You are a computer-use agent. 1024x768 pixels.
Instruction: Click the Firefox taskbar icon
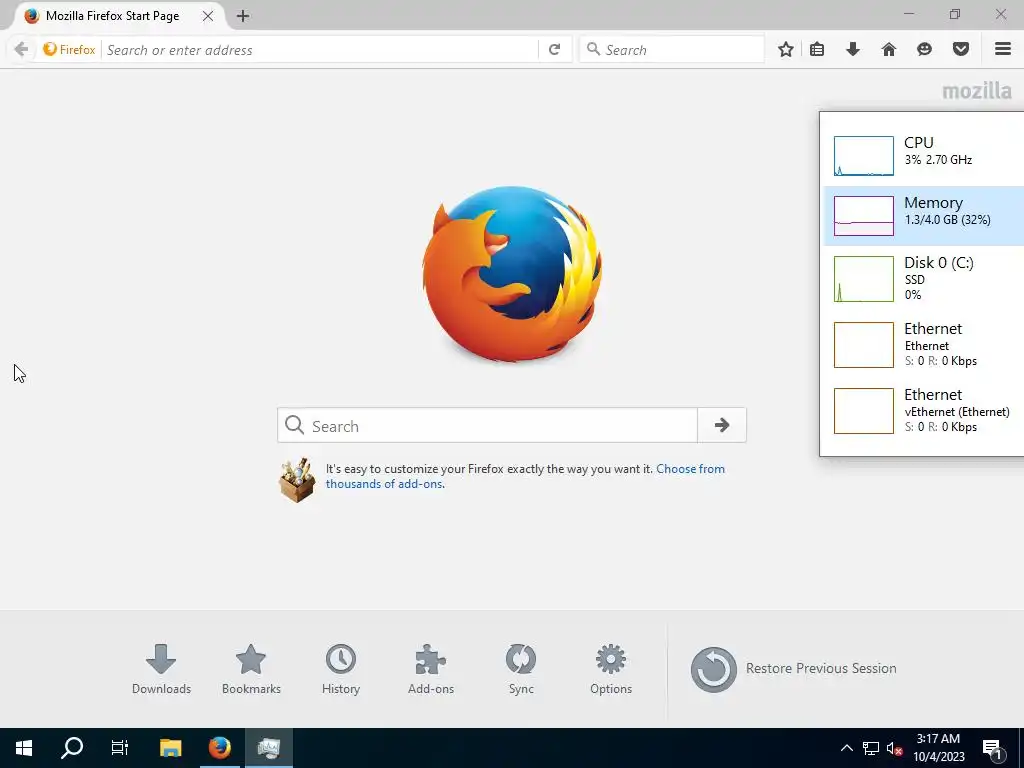click(219, 748)
